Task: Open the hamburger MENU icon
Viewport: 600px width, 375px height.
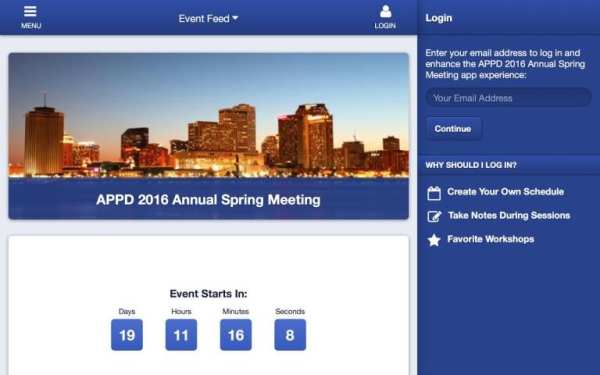Action: click(x=30, y=11)
